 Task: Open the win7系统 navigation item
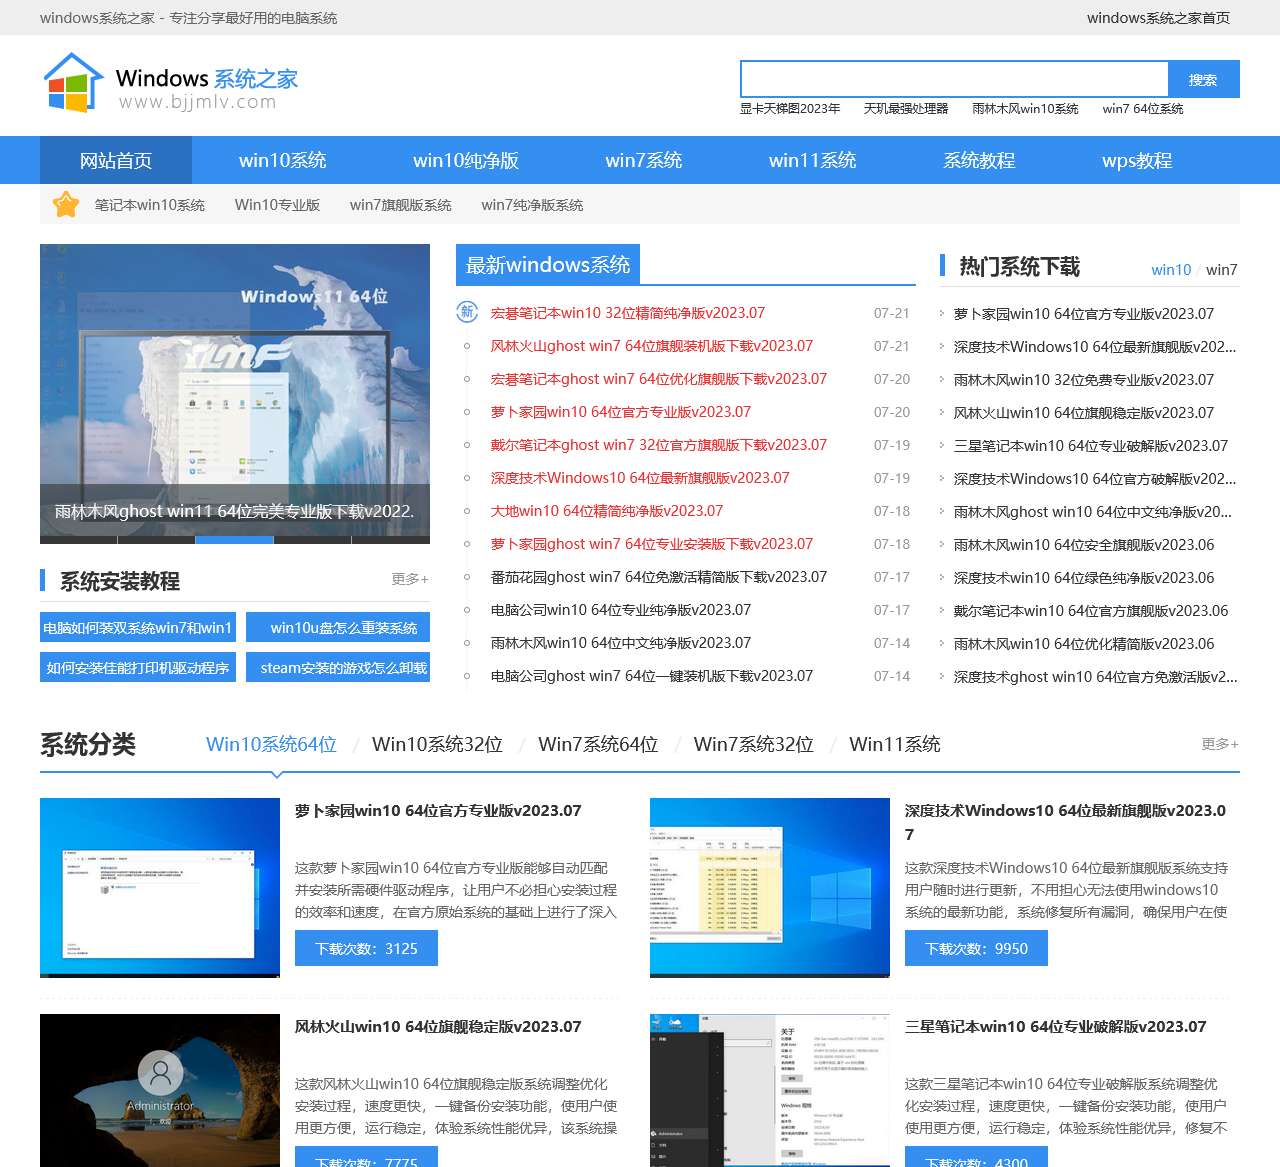644,160
